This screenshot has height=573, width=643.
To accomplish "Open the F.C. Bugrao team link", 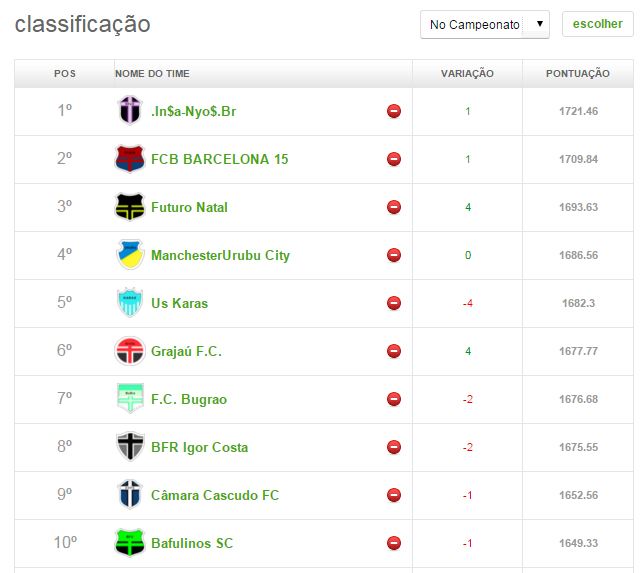I will click(x=189, y=399).
